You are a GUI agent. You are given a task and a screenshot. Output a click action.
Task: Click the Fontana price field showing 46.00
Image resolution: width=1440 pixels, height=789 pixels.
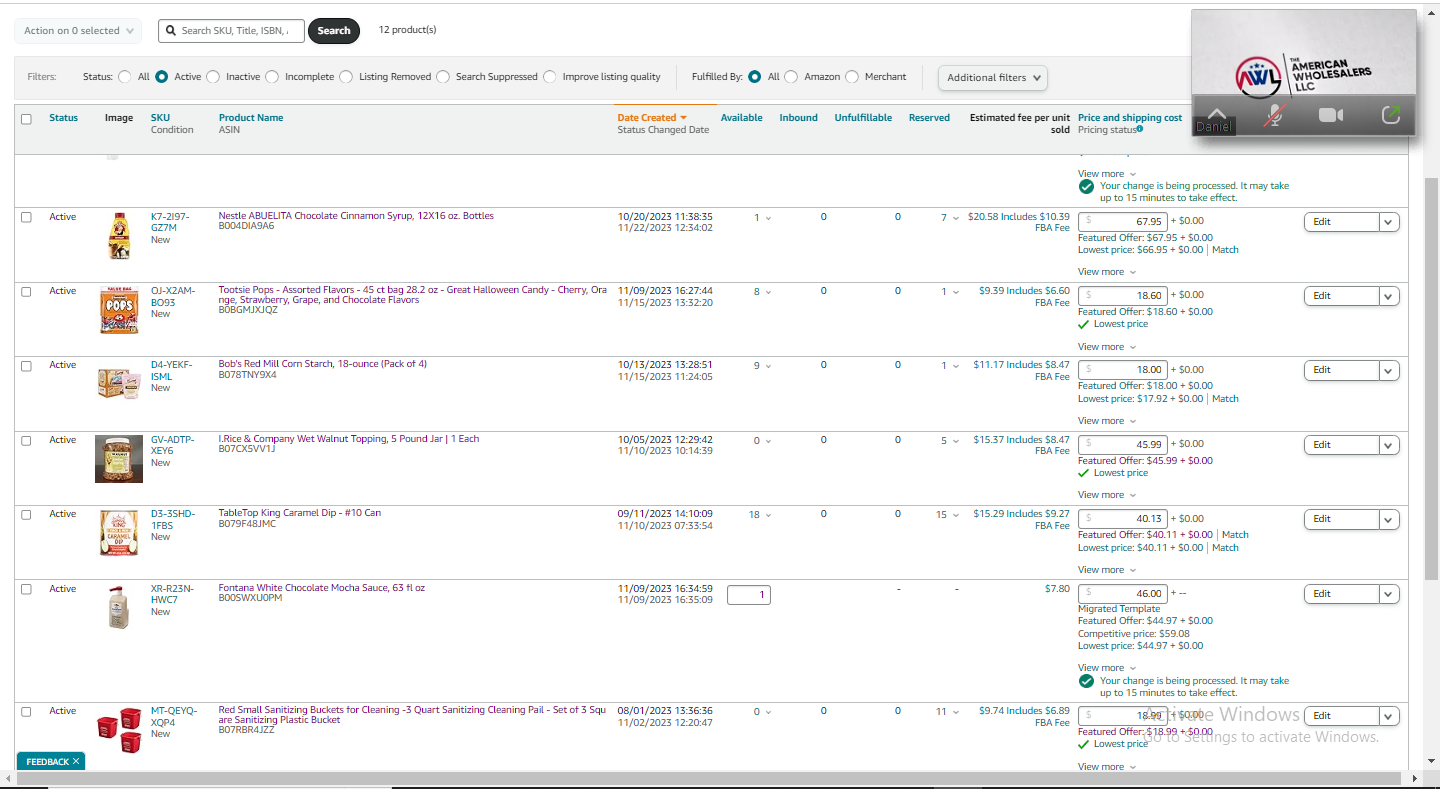pos(1123,593)
